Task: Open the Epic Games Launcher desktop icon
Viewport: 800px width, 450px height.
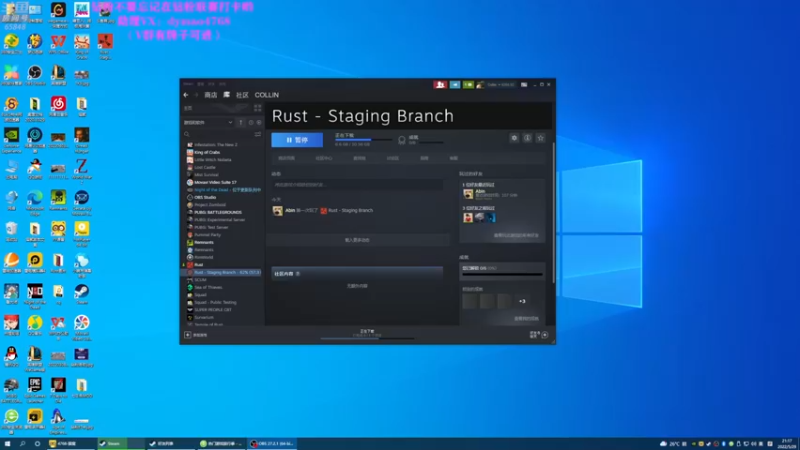Action: point(35,389)
